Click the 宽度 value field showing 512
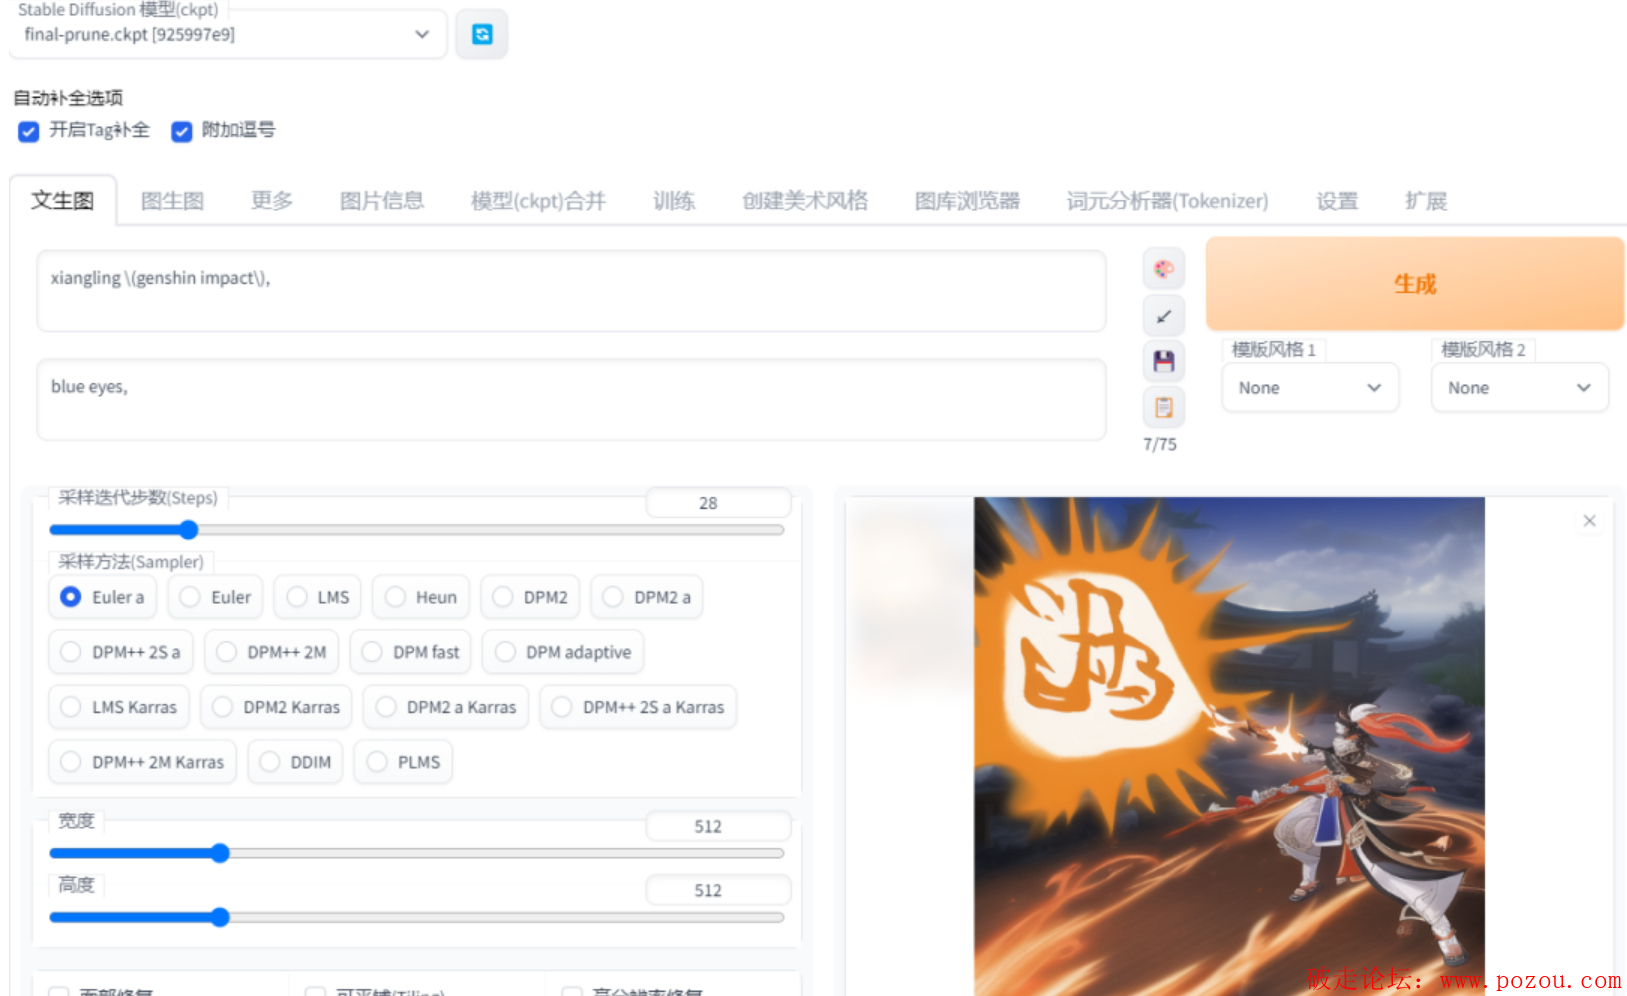Image resolution: width=1627 pixels, height=996 pixels. [x=718, y=827]
